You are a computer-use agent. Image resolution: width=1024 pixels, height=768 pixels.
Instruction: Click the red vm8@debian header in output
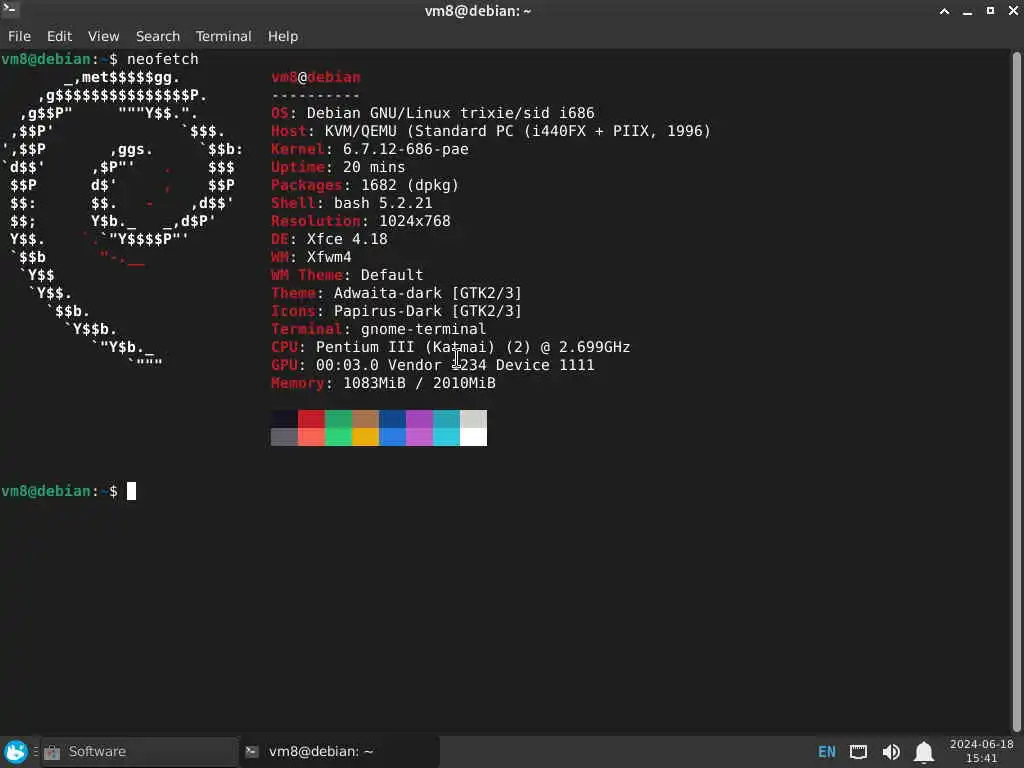click(x=315, y=77)
